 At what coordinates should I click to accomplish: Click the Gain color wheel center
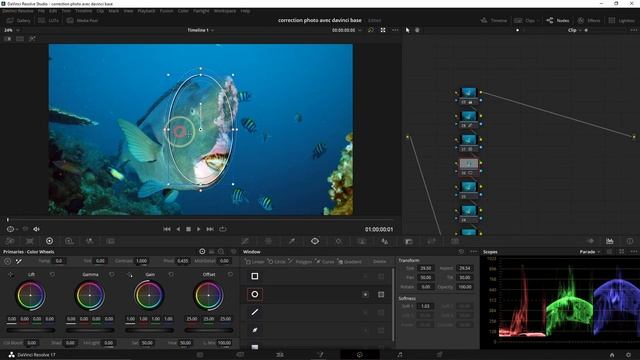pos(149,295)
